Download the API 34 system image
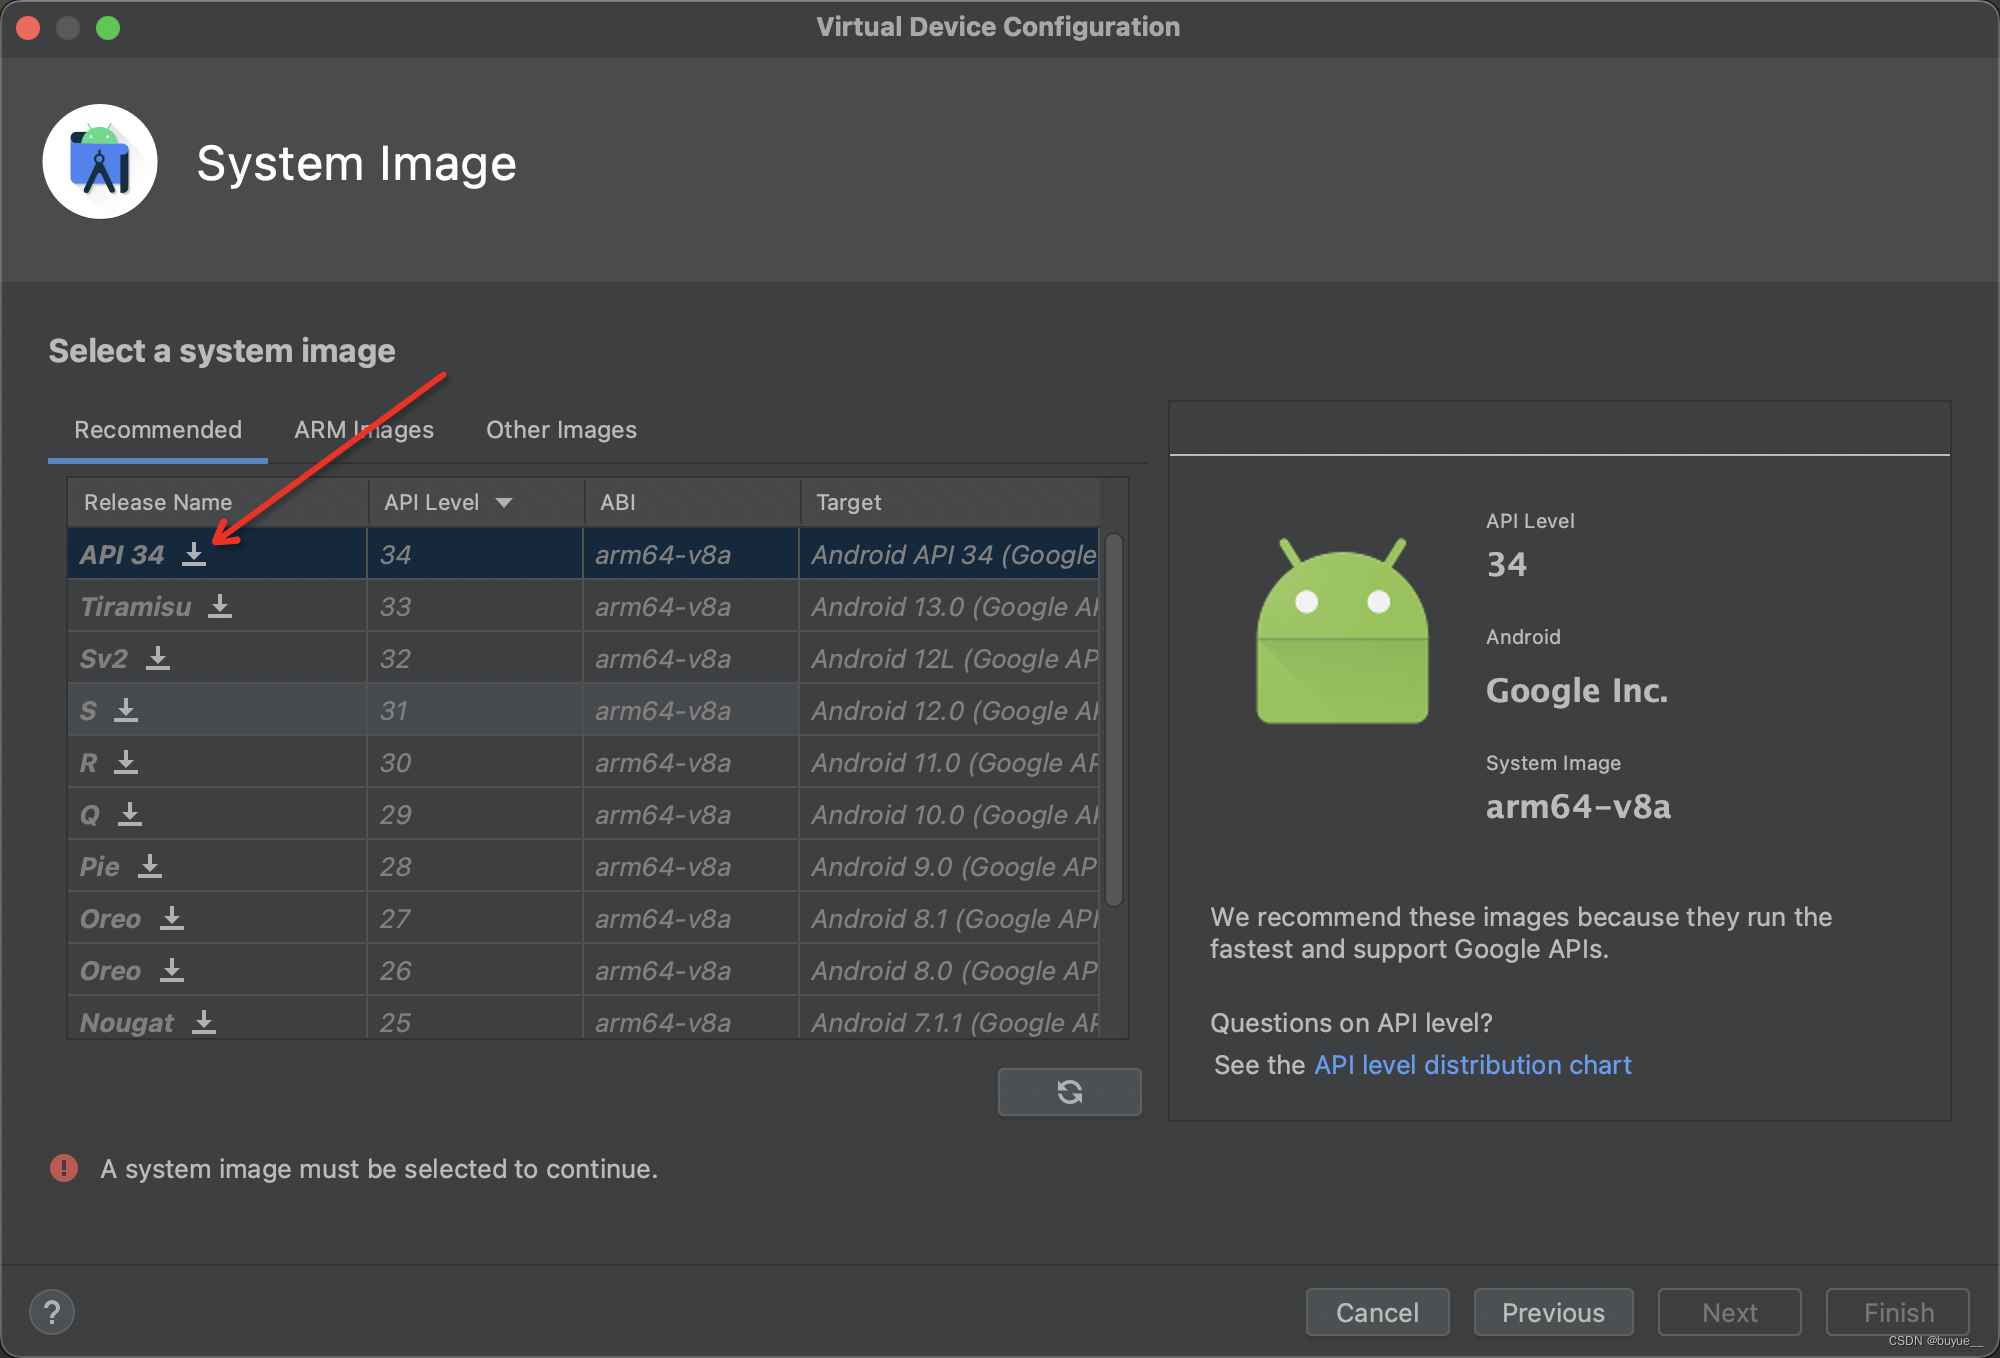 click(194, 554)
